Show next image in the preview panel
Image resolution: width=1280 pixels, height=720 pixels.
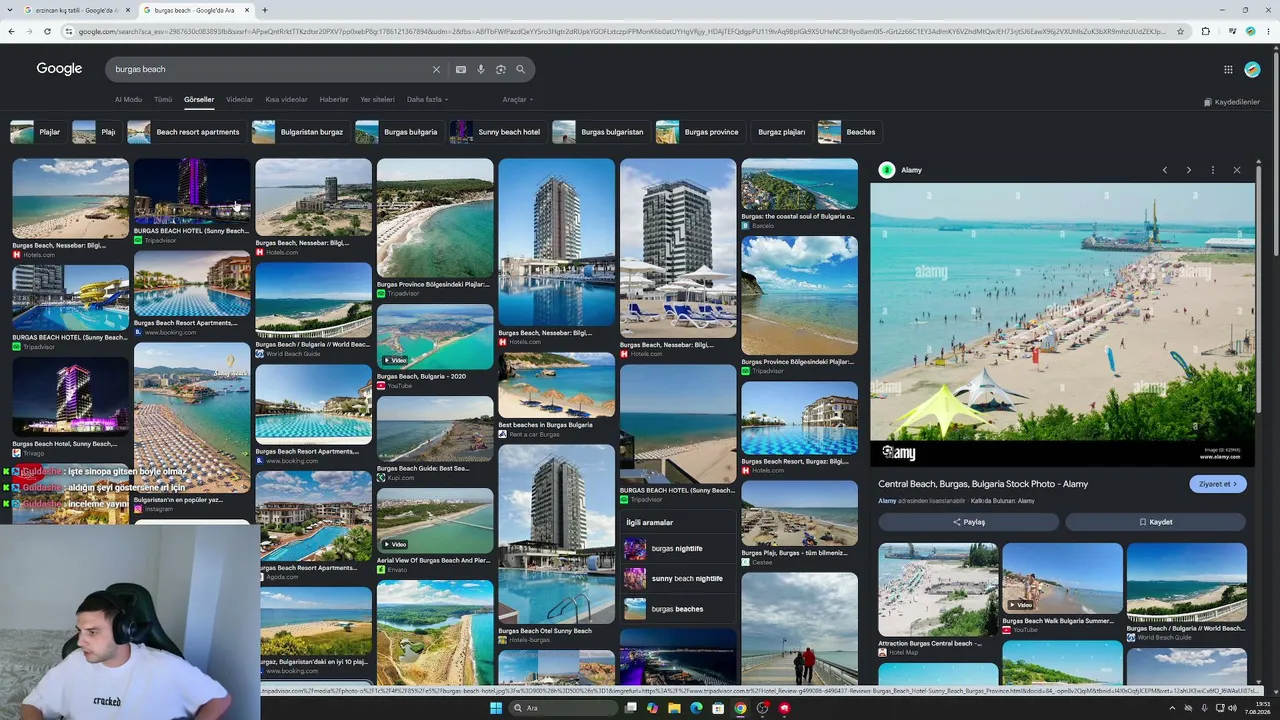(1189, 170)
